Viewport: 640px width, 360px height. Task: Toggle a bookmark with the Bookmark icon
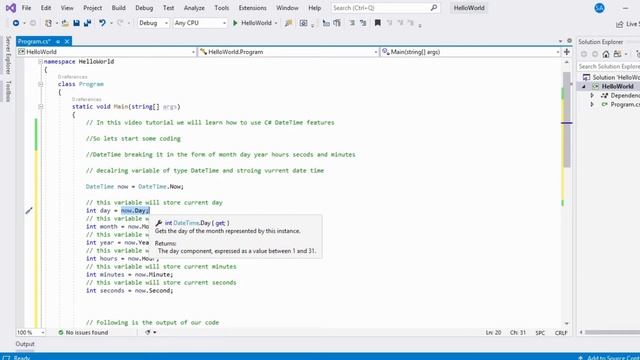coord(378,23)
